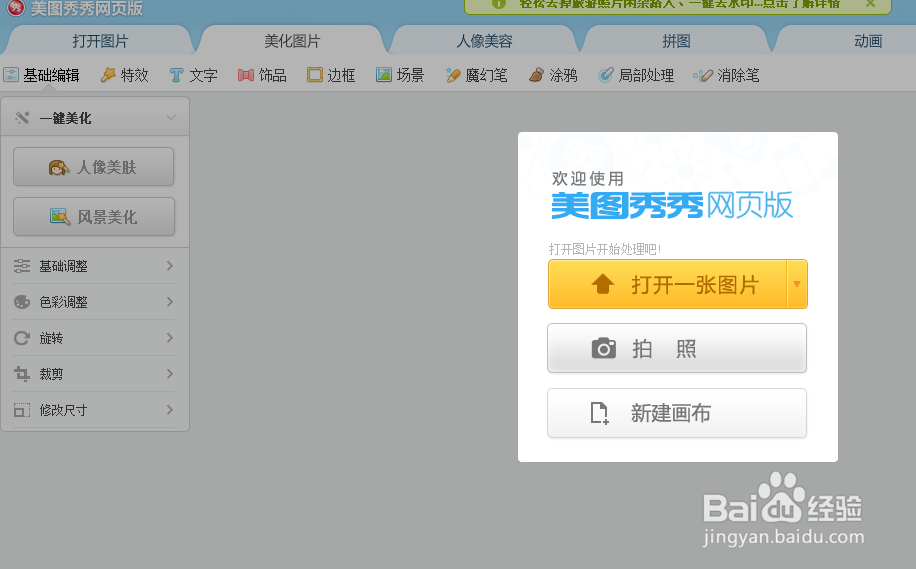916x569 pixels.
Task: Open dropdown arrow beside 打开一张图片
Action: click(797, 284)
